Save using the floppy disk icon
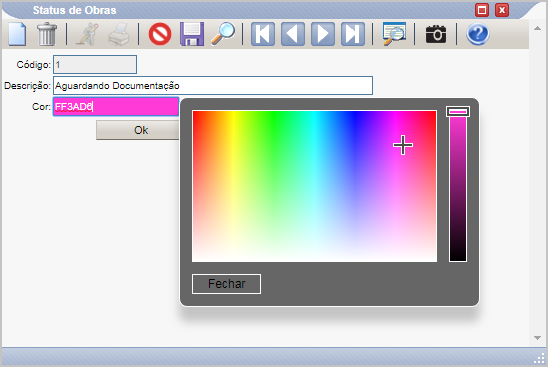 [x=192, y=34]
